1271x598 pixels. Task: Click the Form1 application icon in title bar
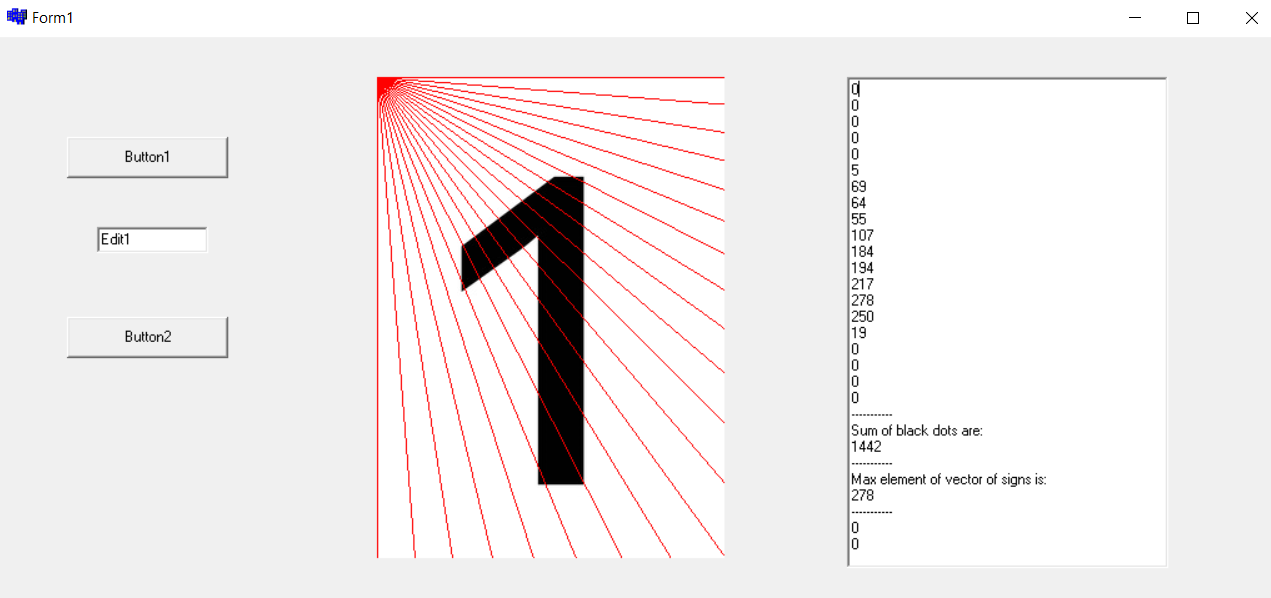pos(16,17)
